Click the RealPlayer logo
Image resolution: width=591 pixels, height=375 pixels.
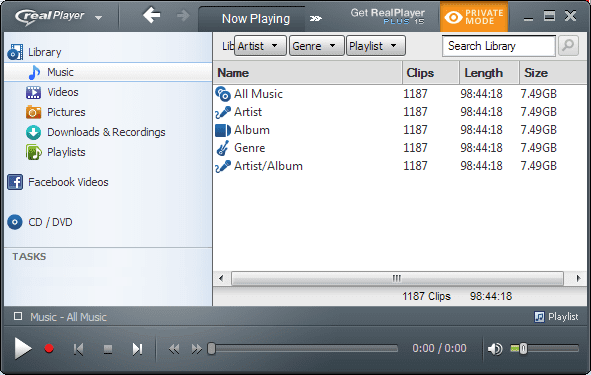coord(50,17)
